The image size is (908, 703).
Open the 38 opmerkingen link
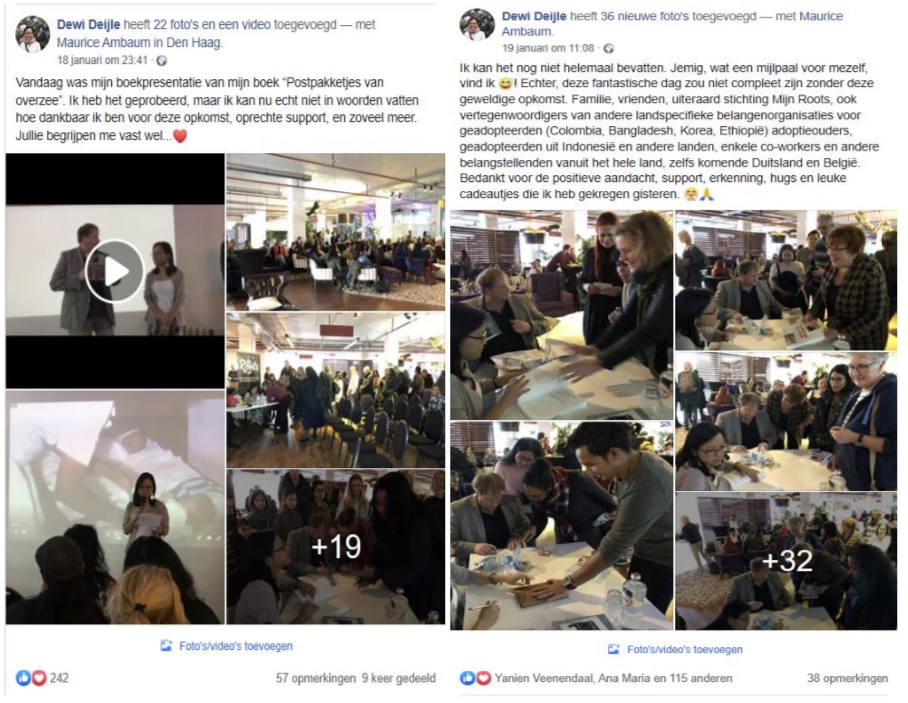coord(847,678)
